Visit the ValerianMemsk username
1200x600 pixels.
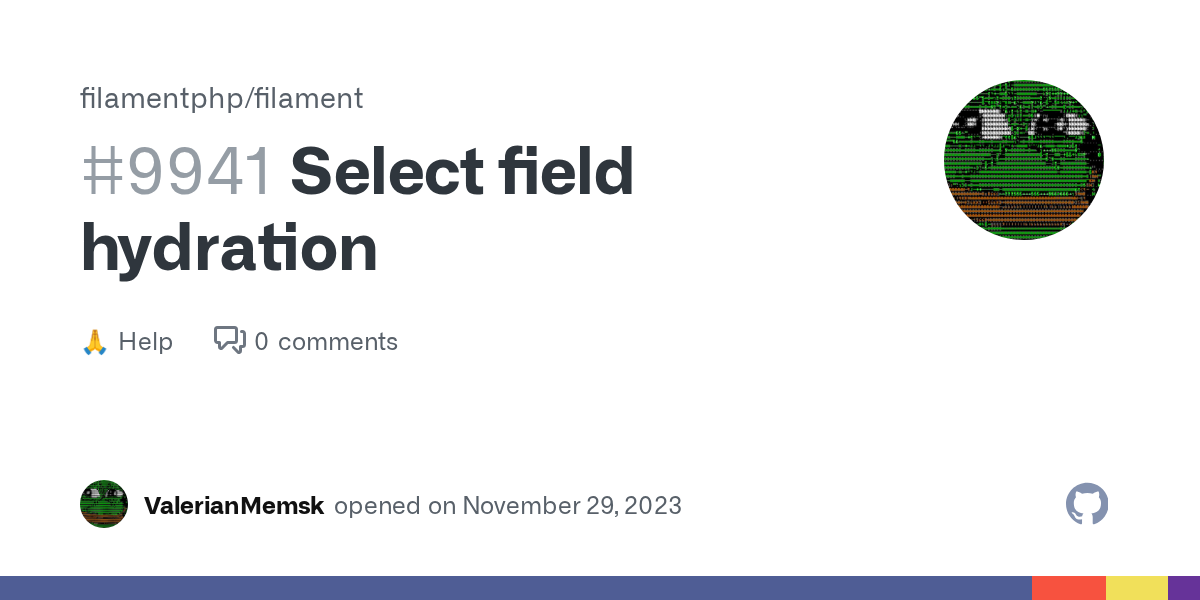click(x=234, y=506)
